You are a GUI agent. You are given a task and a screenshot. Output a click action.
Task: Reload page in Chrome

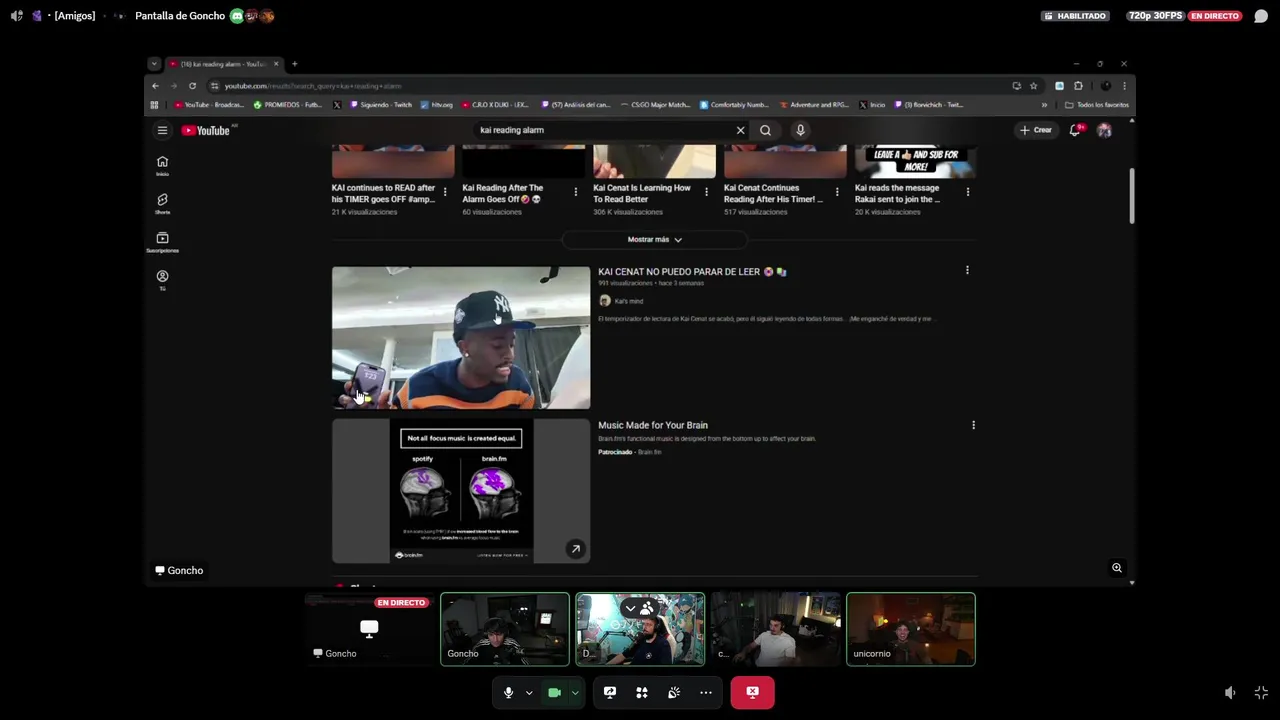click(x=192, y=86)
